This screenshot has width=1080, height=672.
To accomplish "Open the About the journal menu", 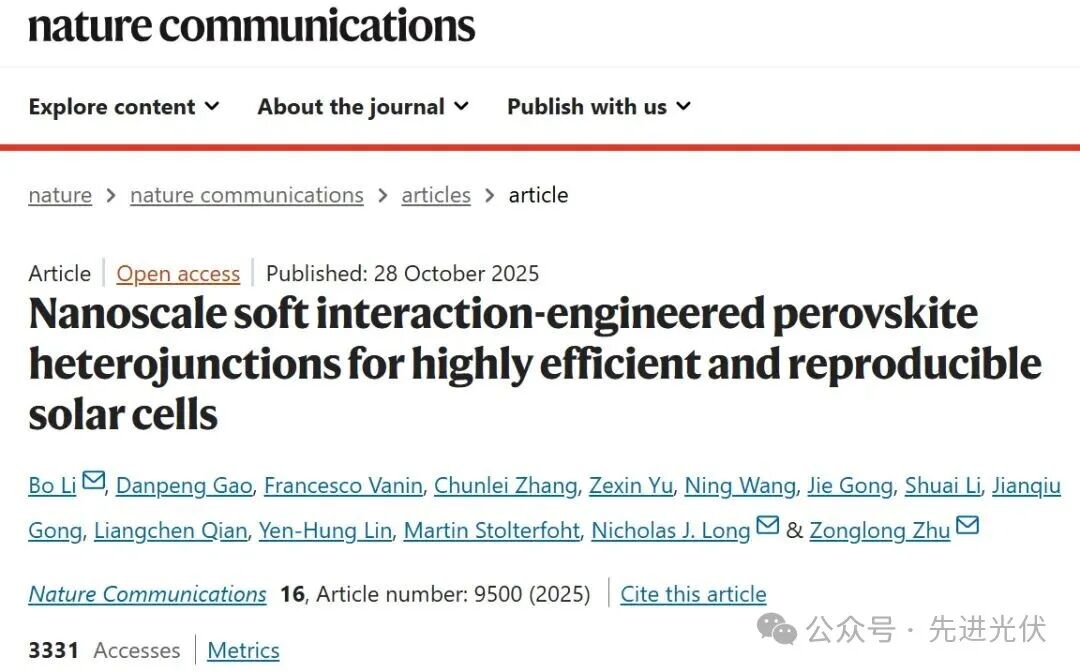I will (363, 107).
